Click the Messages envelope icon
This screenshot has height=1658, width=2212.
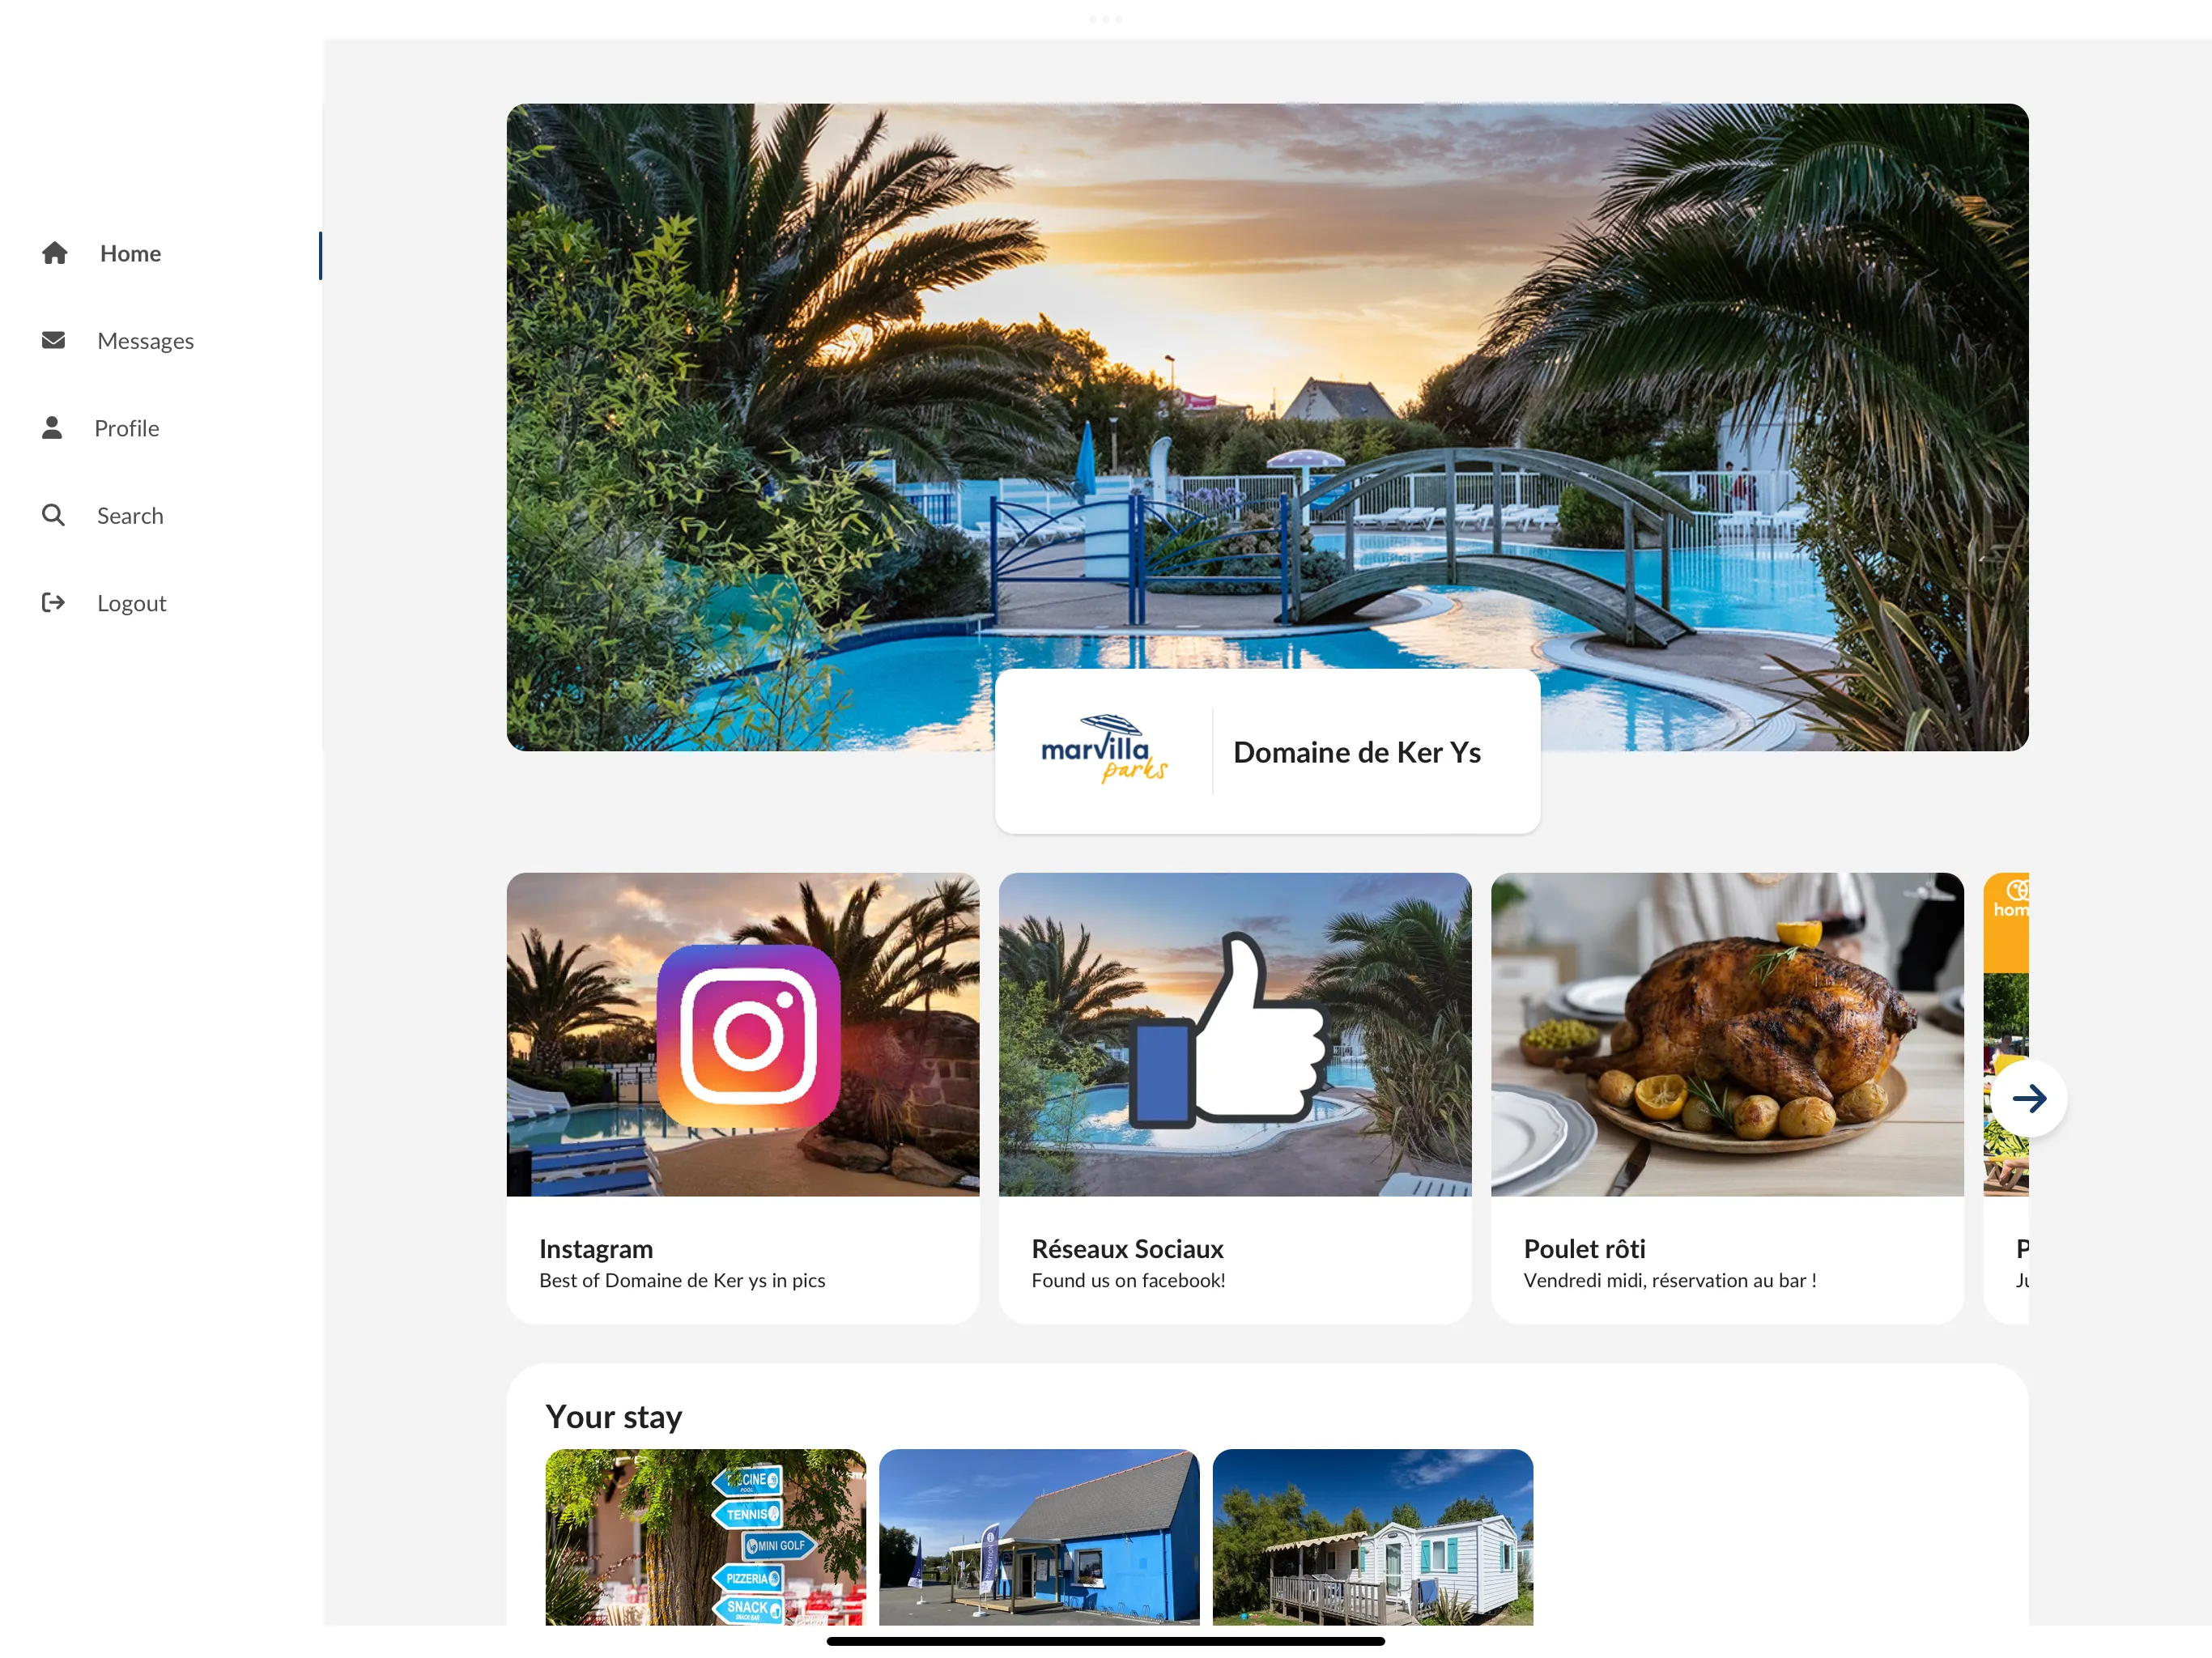(54, 339)
